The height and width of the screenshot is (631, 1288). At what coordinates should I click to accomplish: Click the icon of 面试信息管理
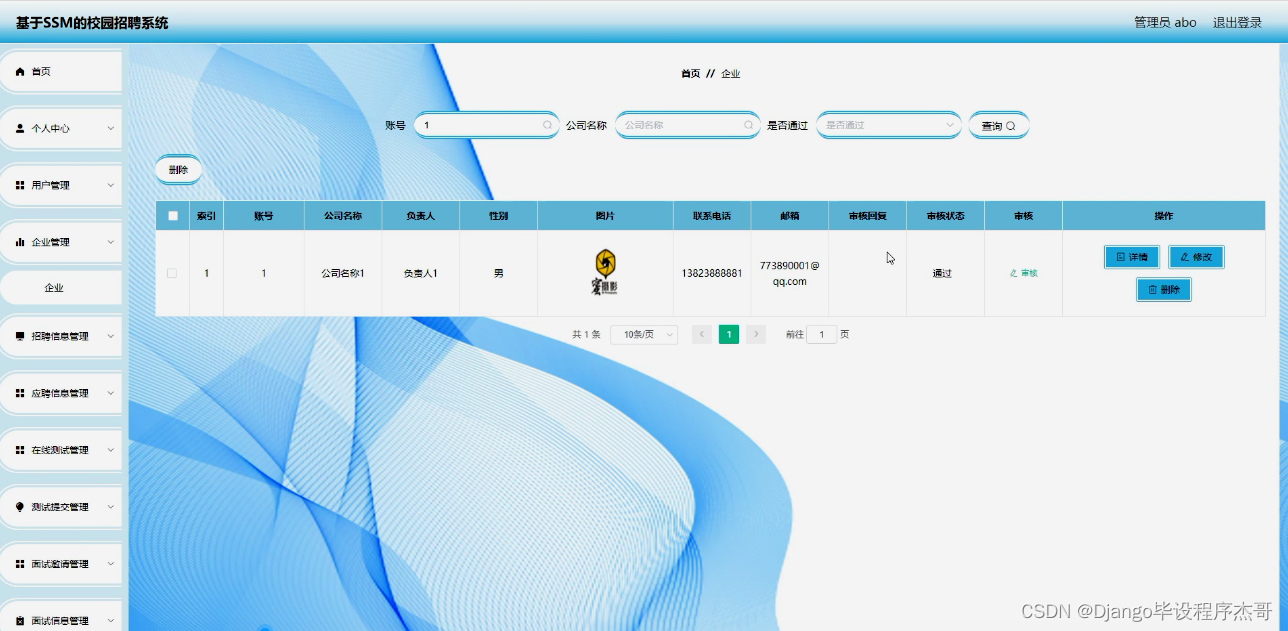pos(20,621)
